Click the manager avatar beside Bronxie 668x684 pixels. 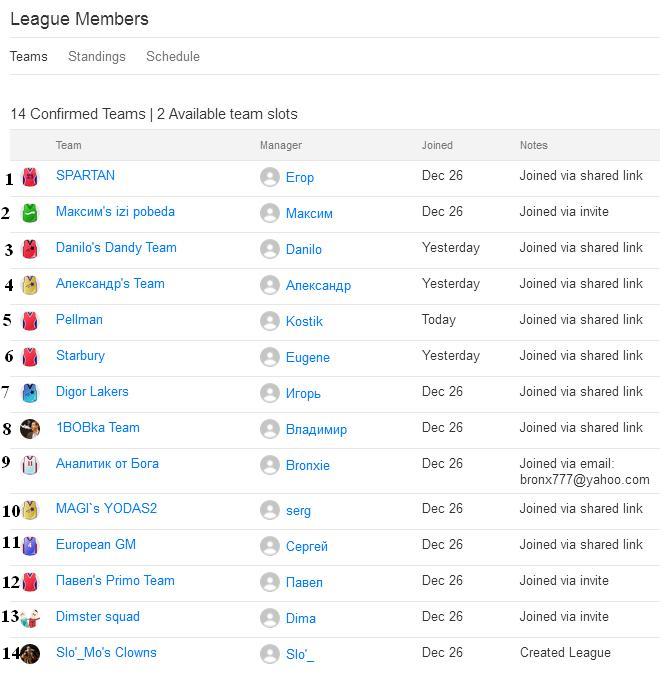269,465
